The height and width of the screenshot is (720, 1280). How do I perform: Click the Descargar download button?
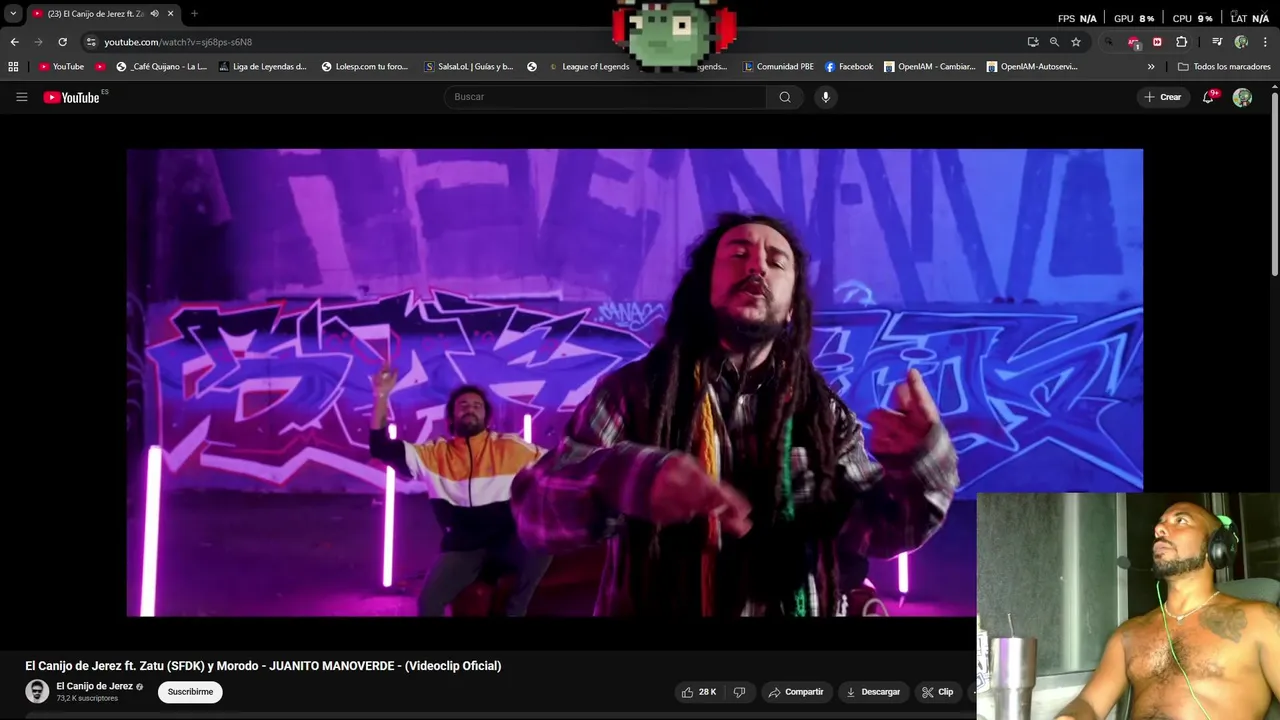click(x=873, y=692)
